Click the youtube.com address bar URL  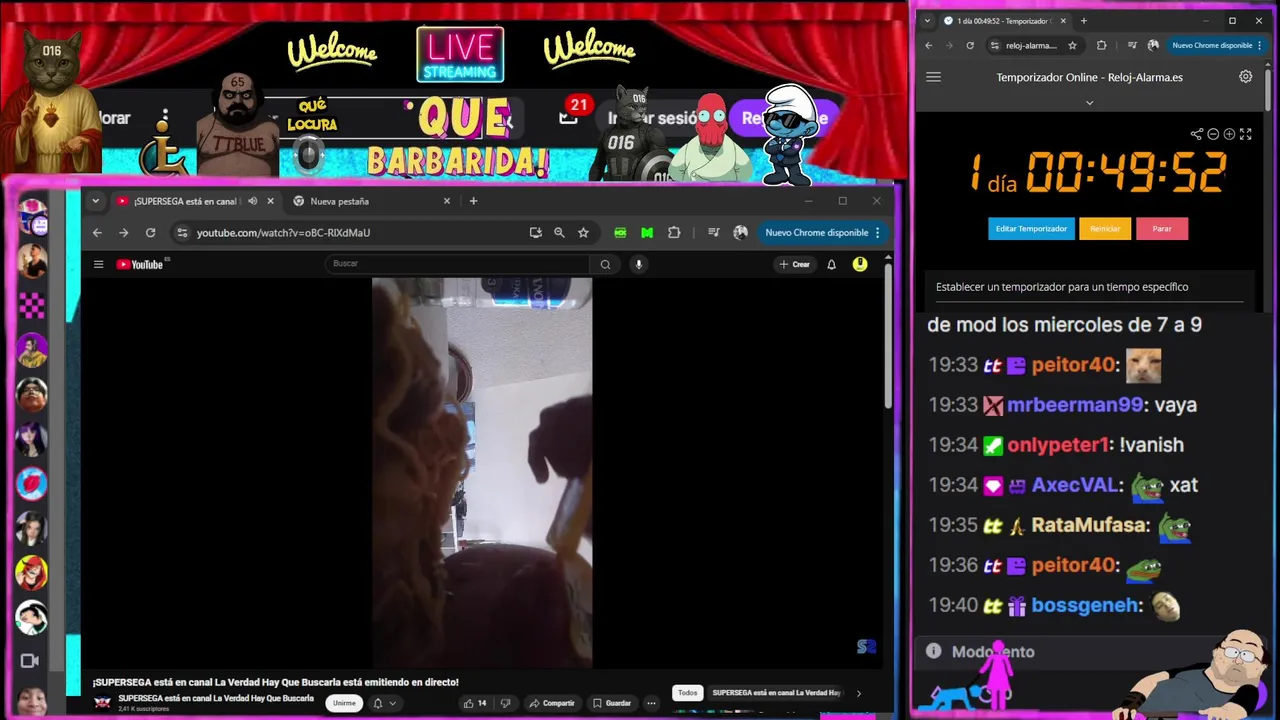(x=283, y=232)
